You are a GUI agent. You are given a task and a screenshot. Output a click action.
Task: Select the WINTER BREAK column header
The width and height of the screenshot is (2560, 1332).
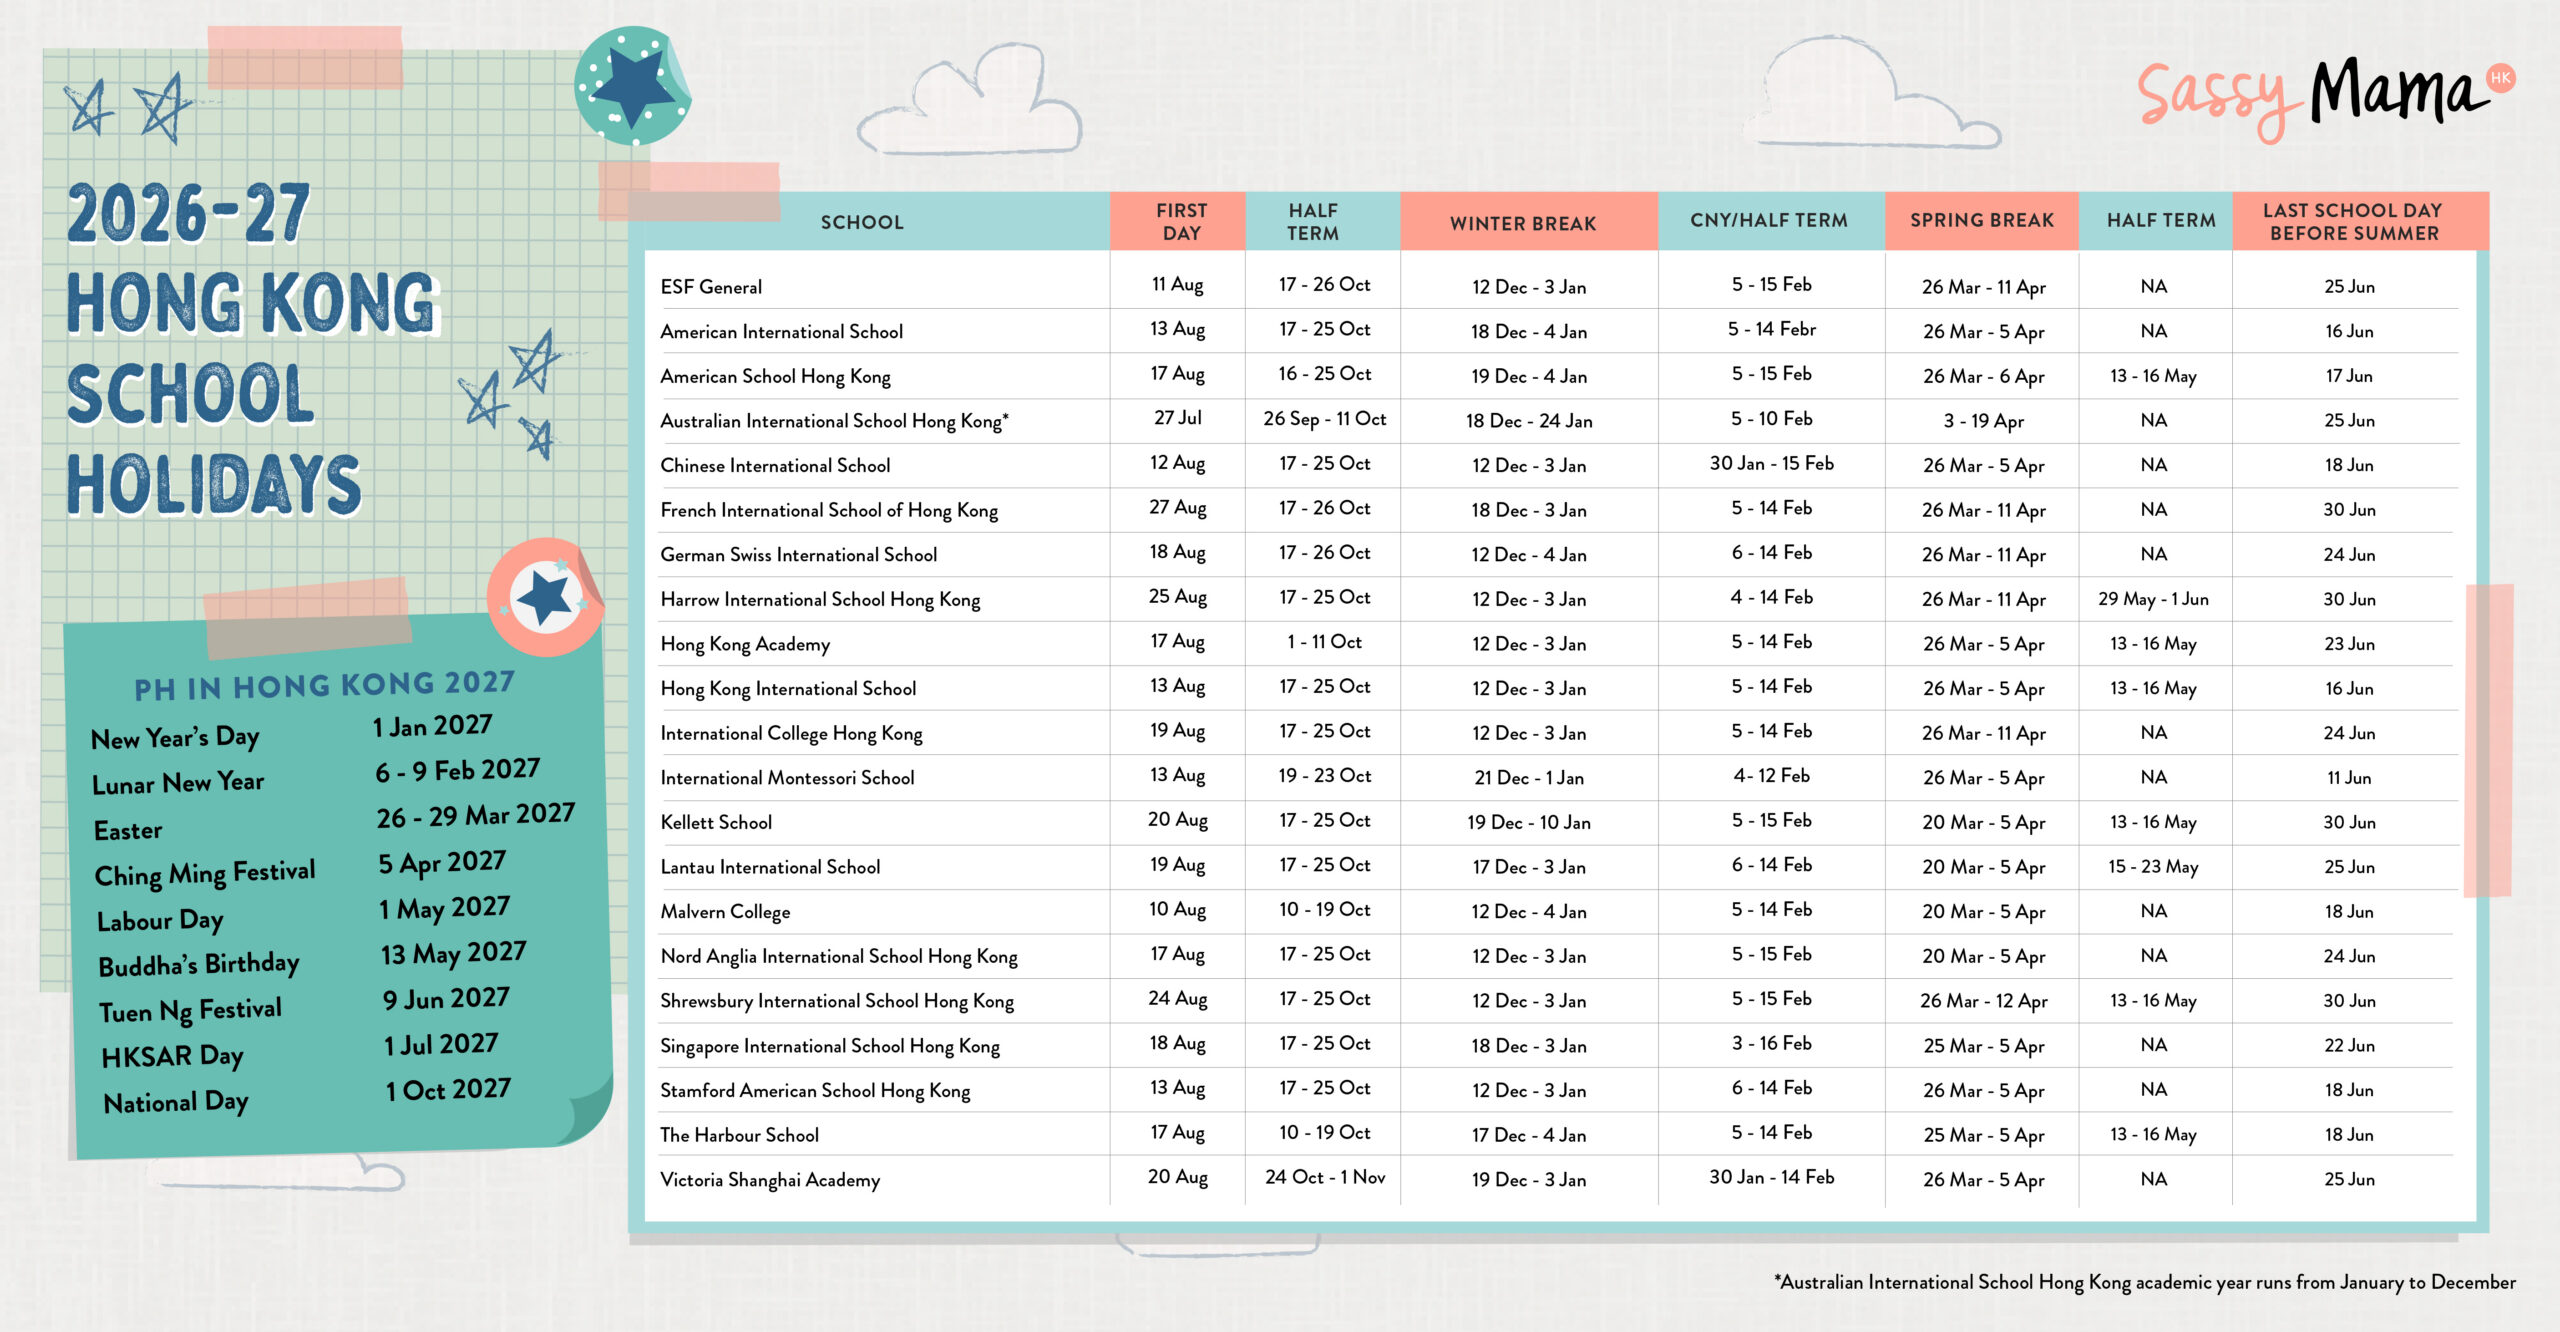coord(1523,223)
